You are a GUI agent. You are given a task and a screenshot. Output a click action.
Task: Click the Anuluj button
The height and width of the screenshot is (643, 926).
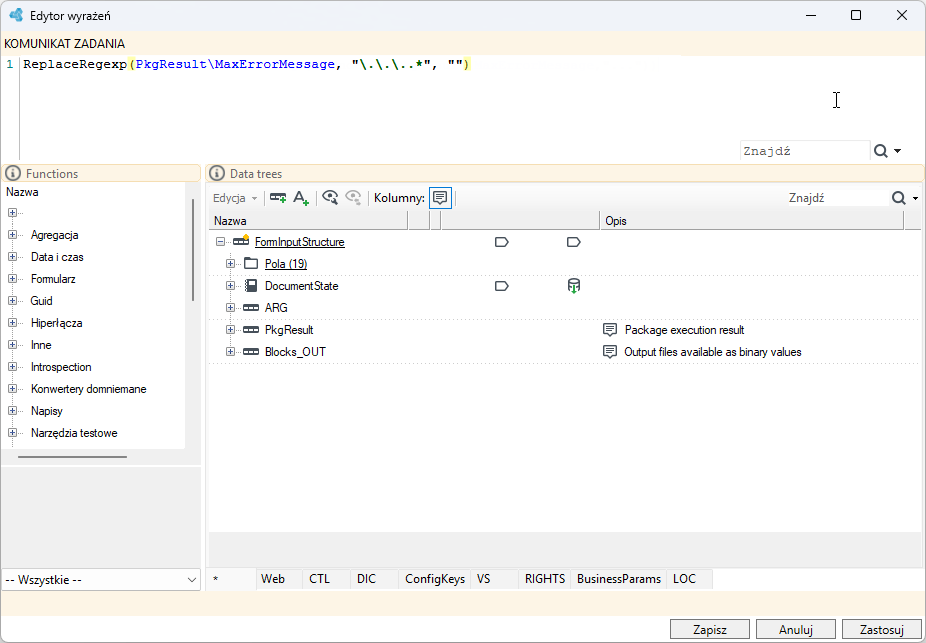coord(795,629)
